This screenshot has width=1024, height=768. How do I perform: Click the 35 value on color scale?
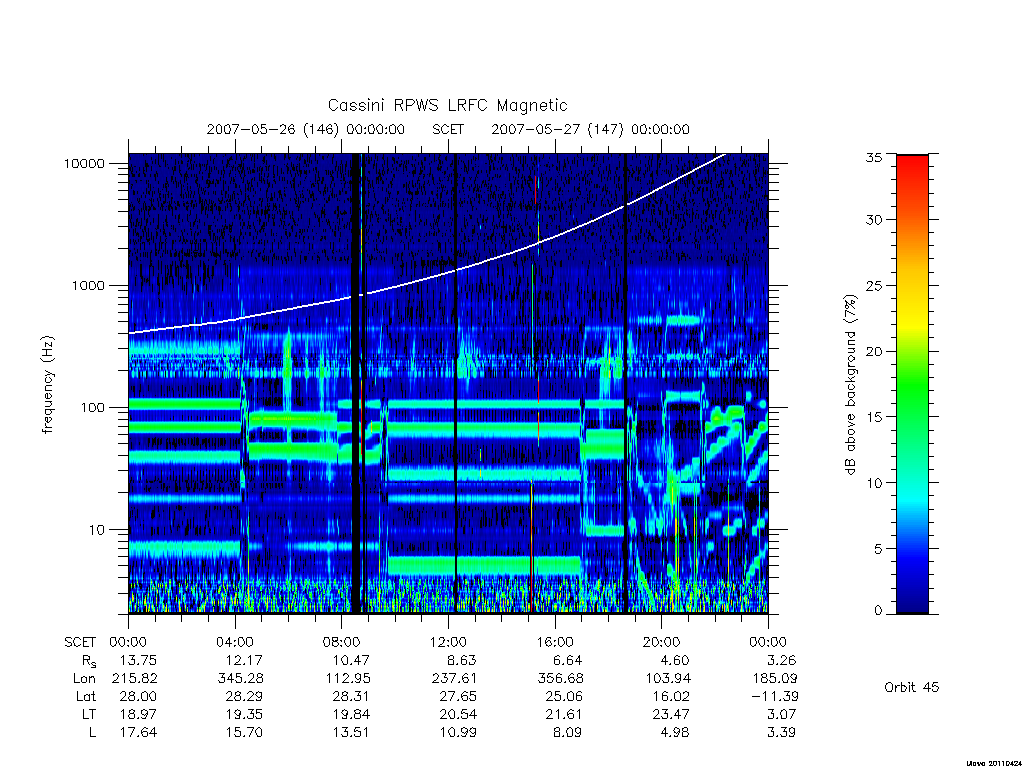click(873, 157)
